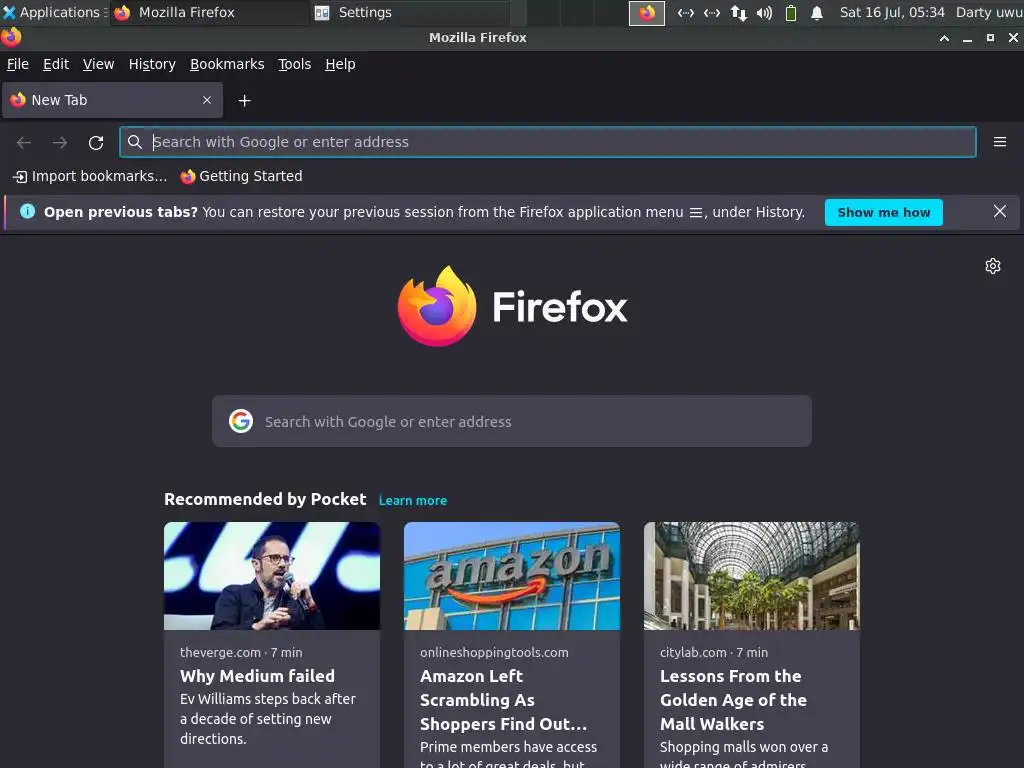Click the Google logo in page search box
The width and height of the screenshot is (1024, 768).
pos(241,421)
